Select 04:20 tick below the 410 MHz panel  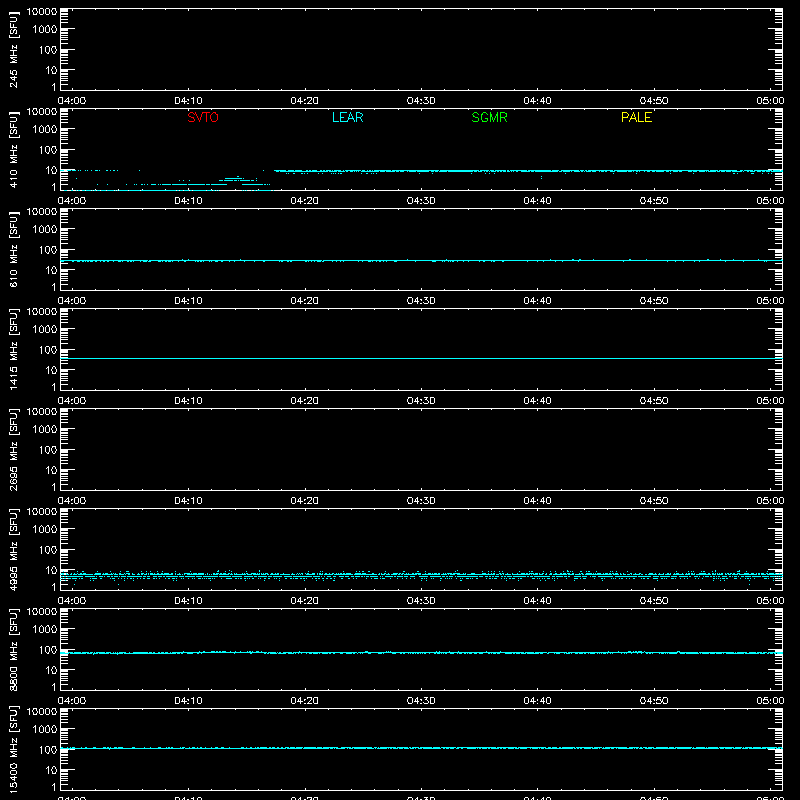click(305, 201)
